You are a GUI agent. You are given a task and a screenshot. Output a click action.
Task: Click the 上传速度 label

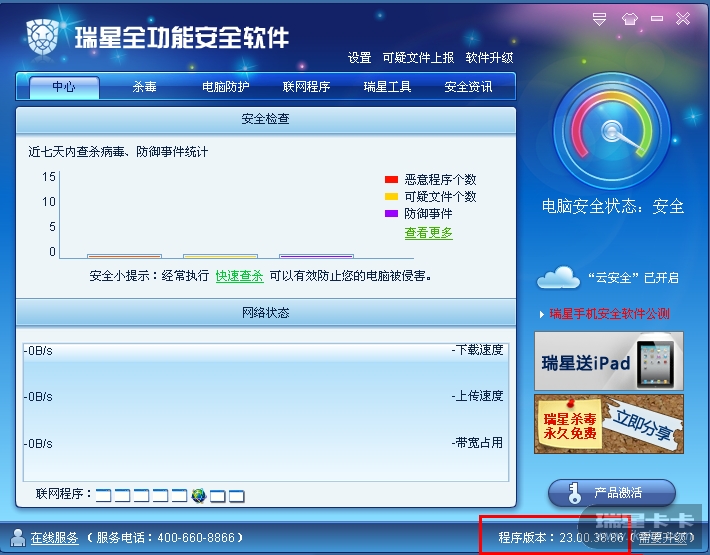coord(477,396)
